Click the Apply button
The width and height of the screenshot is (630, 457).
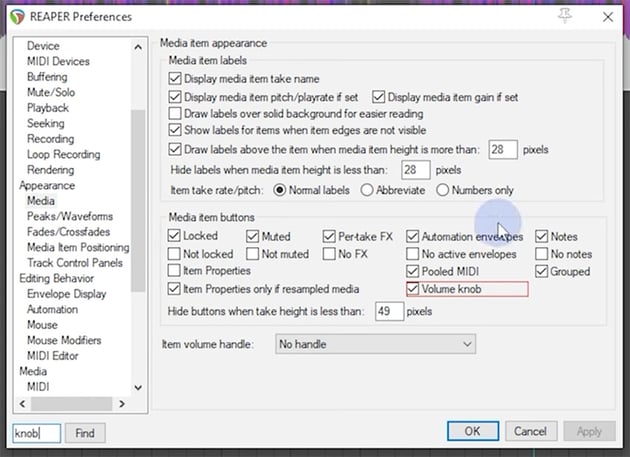(589, 431)
